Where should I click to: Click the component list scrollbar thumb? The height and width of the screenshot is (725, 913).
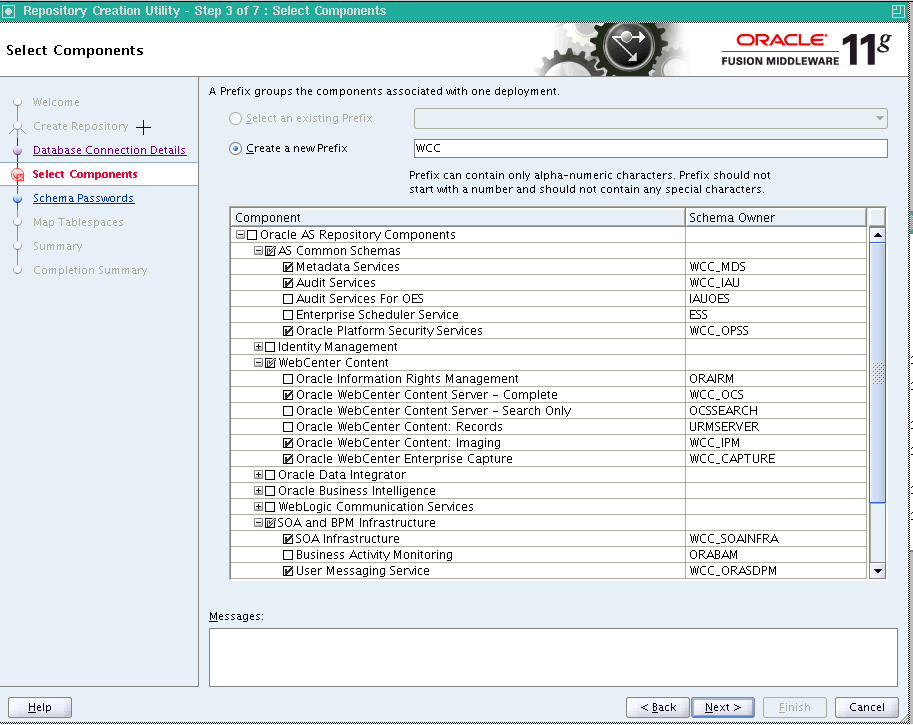(877, 373)
